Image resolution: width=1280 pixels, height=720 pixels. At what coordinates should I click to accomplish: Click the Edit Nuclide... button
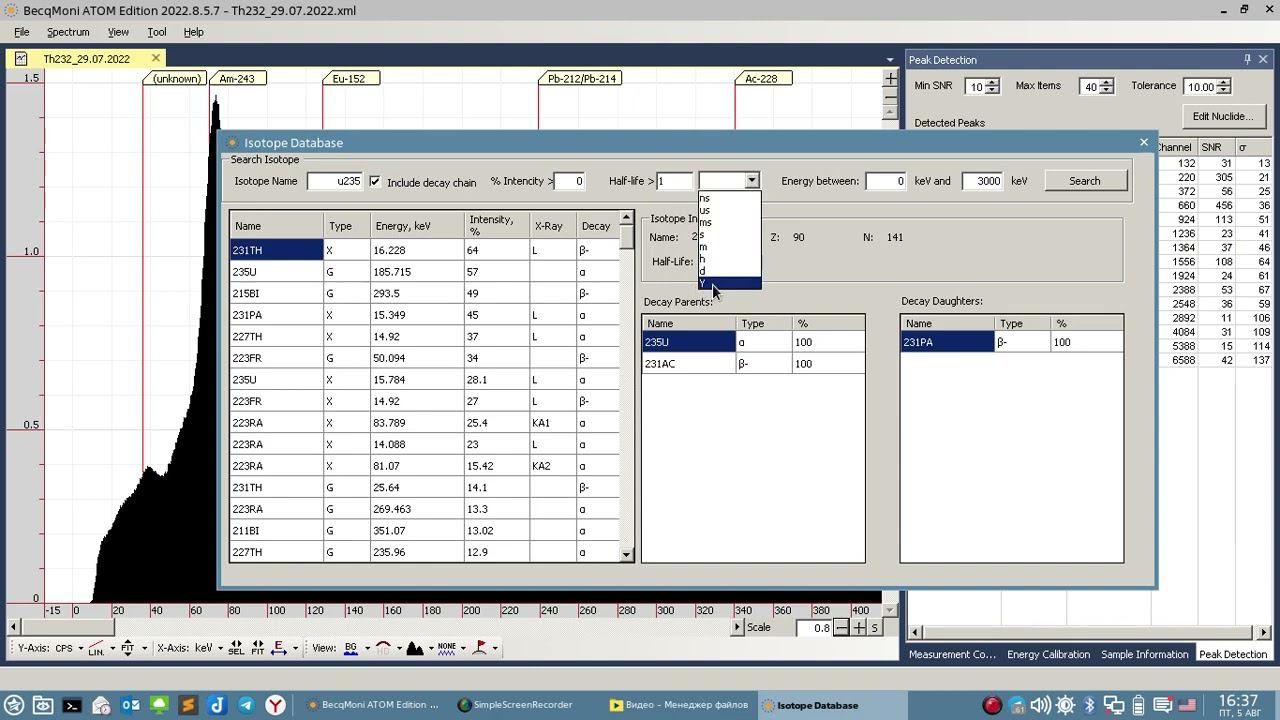coord(1222,116)
